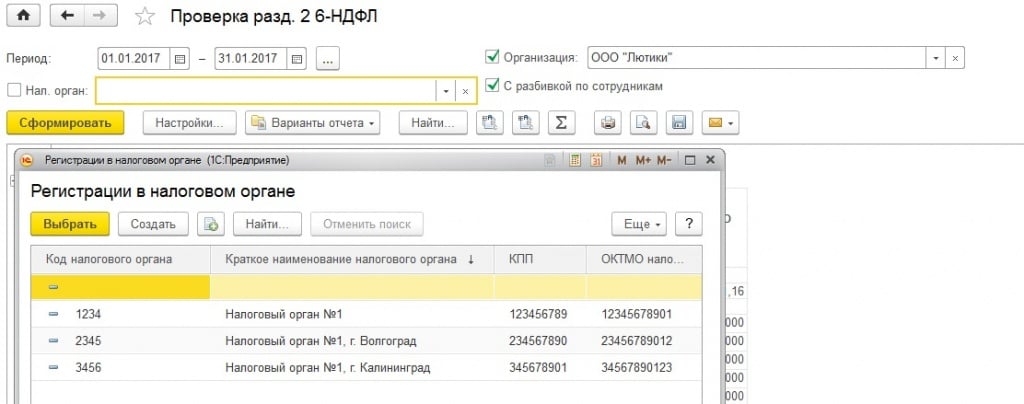
Task: Sort by Код налогового органа column header
Action: 109,259
